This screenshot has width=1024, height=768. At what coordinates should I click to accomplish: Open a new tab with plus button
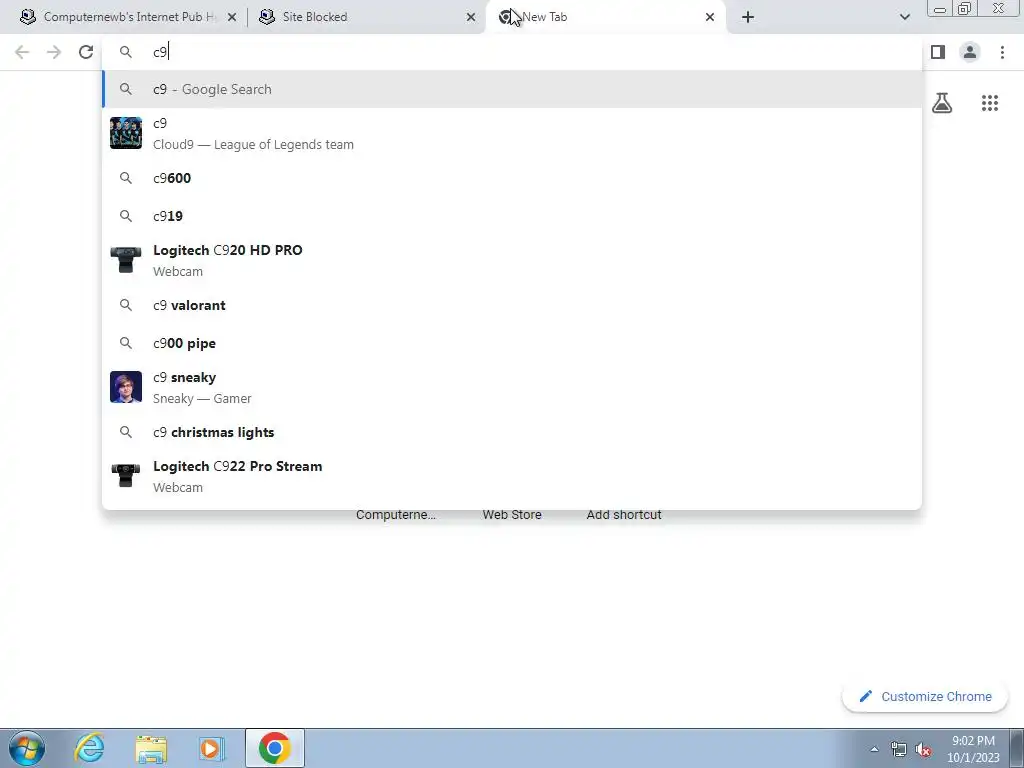point(748,17)
